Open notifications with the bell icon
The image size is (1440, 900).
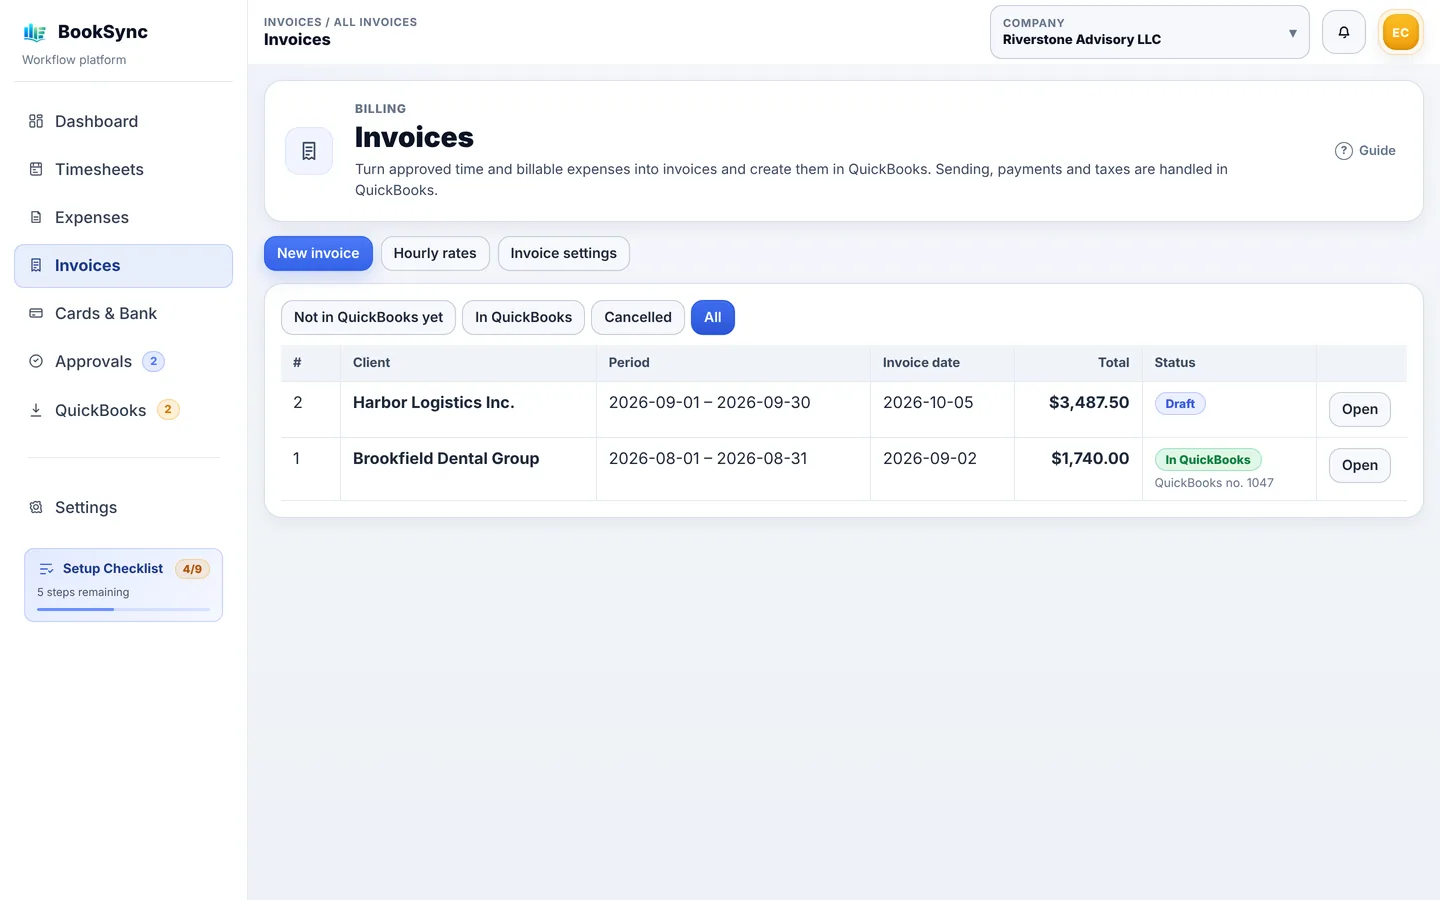[x=1344, y=32]
